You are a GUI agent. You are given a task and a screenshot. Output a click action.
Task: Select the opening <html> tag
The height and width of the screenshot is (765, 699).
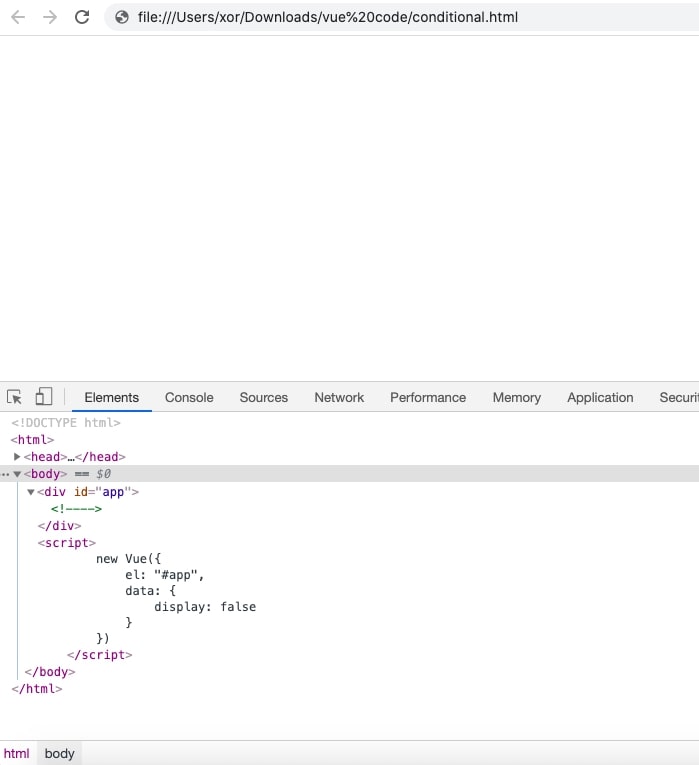32,440
